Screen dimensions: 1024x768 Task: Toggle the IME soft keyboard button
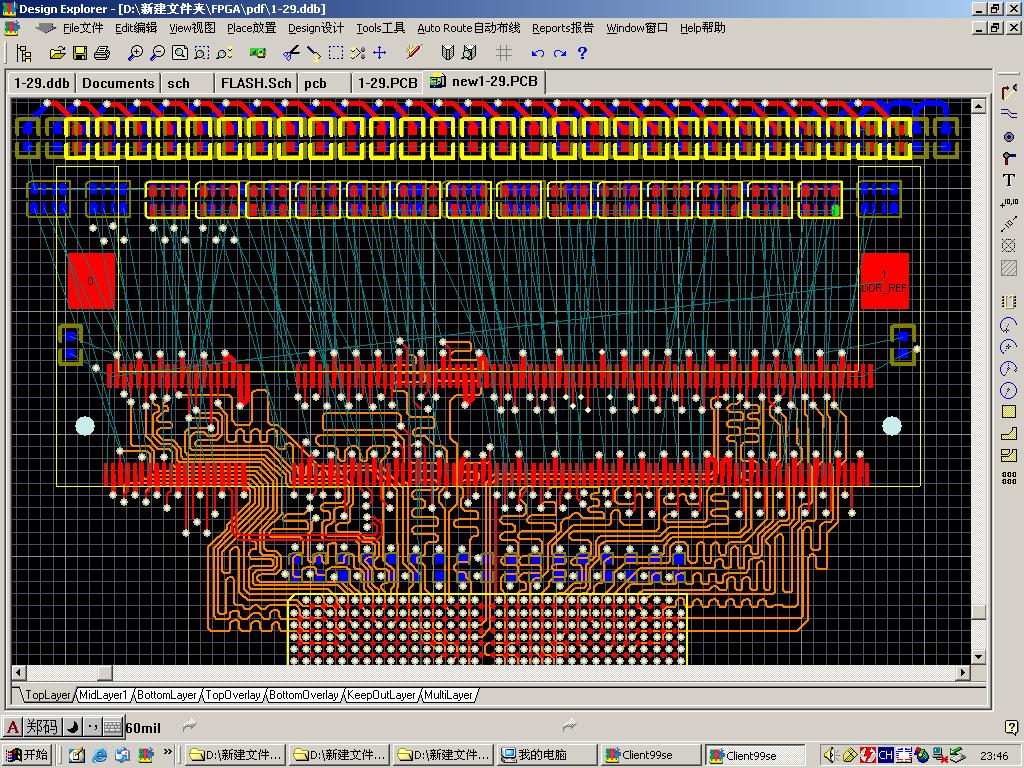(x=112, y=727)
